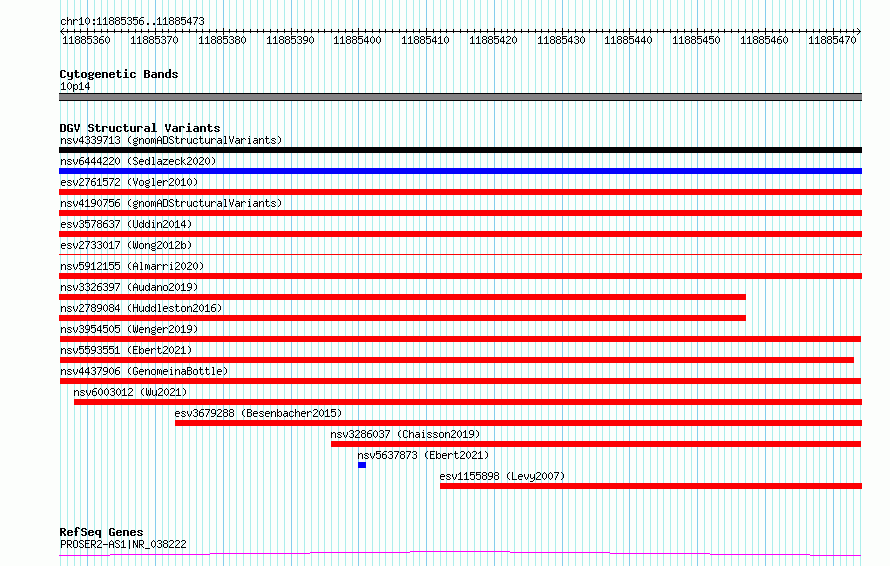The height and width of the screenshot is (566, 890).
Task: Open esv3679288 (Besenbacher2015) label
Action: point(258,413)
